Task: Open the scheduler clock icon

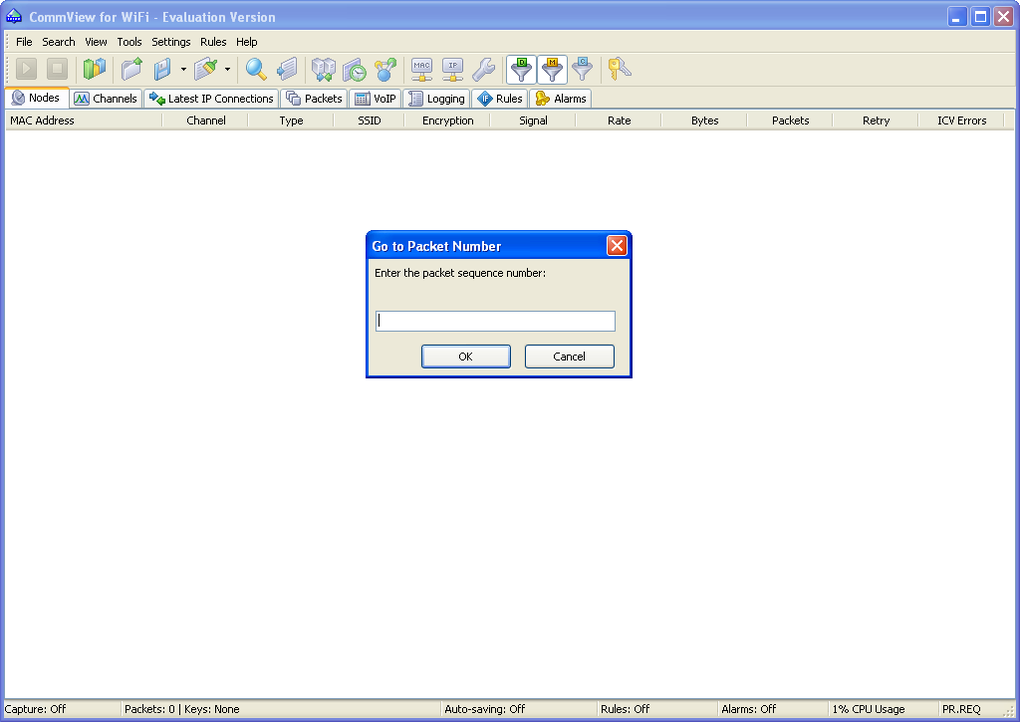Action: pos(355,69)
